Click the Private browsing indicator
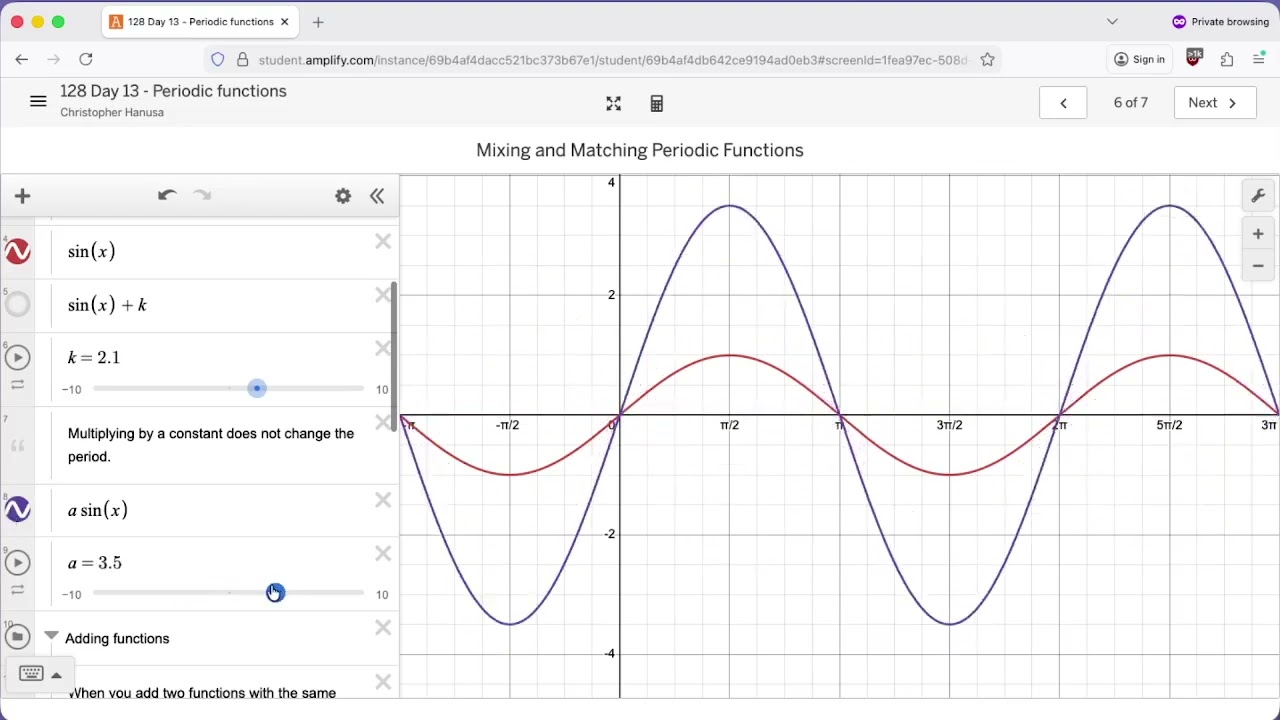 point(1220,21)
